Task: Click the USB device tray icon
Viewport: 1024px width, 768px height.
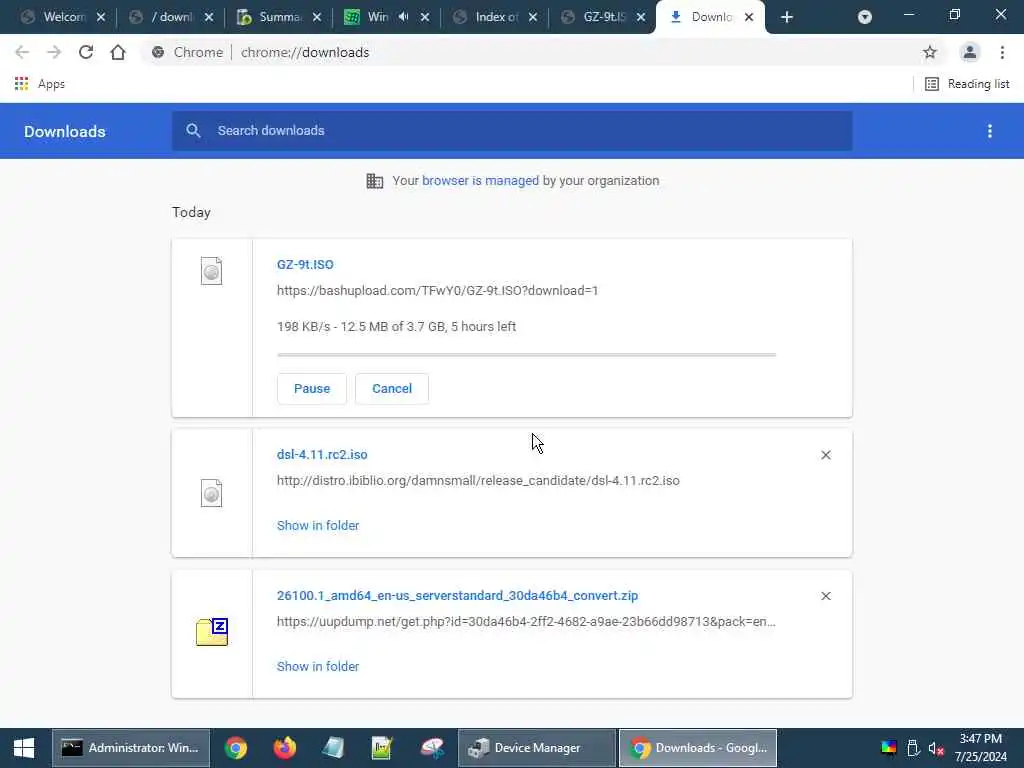Action: (x=913, y=748)
